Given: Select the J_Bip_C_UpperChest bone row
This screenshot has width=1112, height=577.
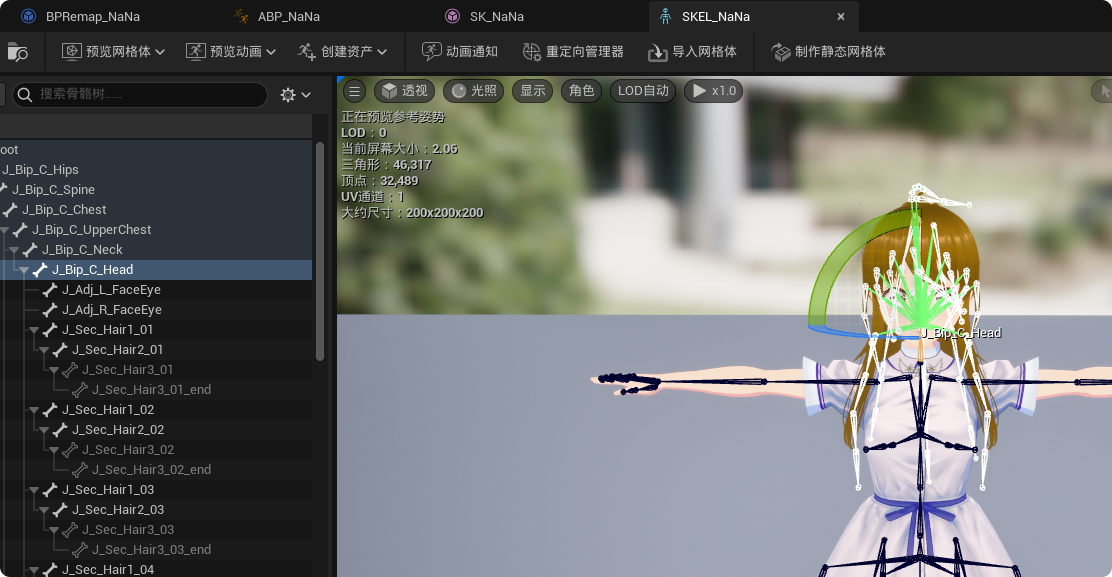Looking at the screenshot, I should pos(156,230).
